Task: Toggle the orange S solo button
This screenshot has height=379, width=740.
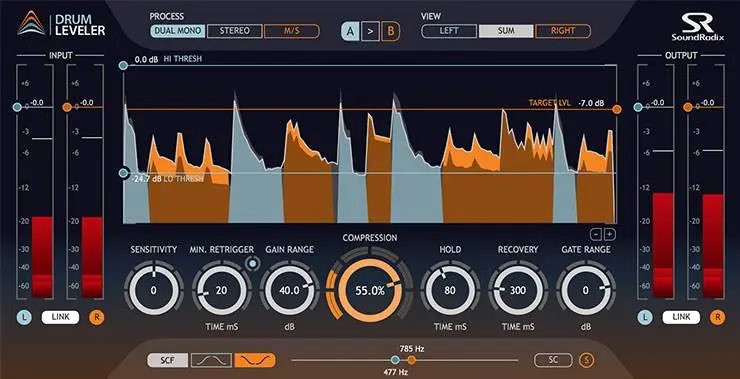Action: (x=588, y=361)
